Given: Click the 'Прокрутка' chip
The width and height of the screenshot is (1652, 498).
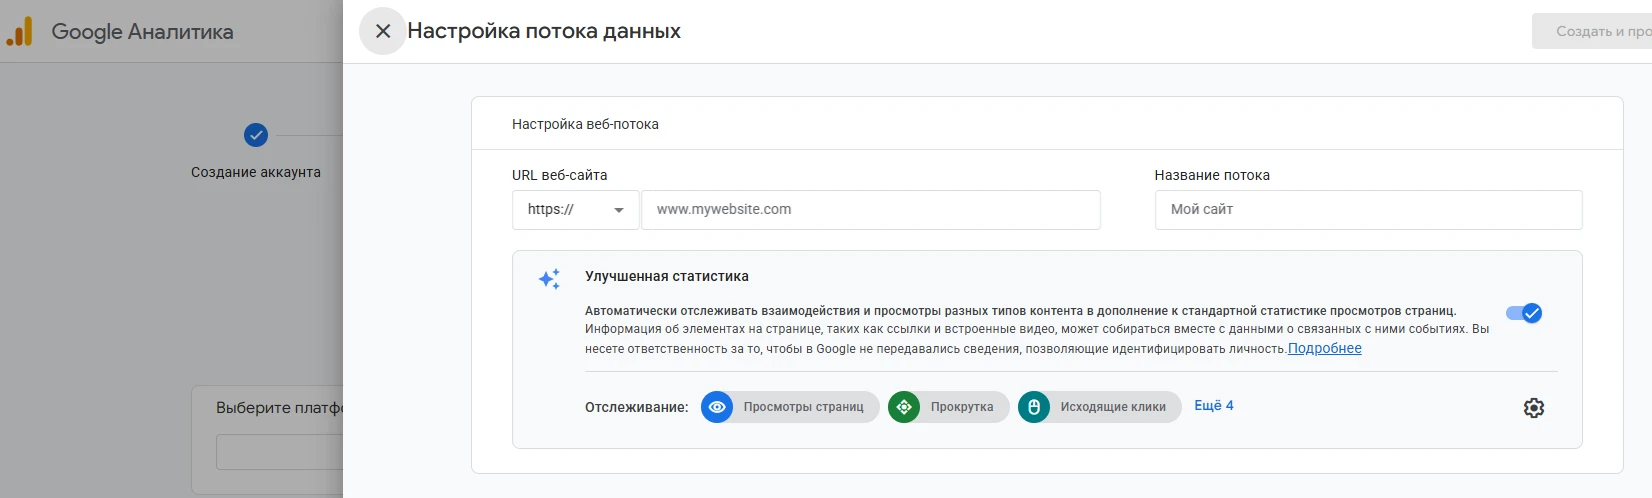Looking at the screenshot, I should [949, 407].
